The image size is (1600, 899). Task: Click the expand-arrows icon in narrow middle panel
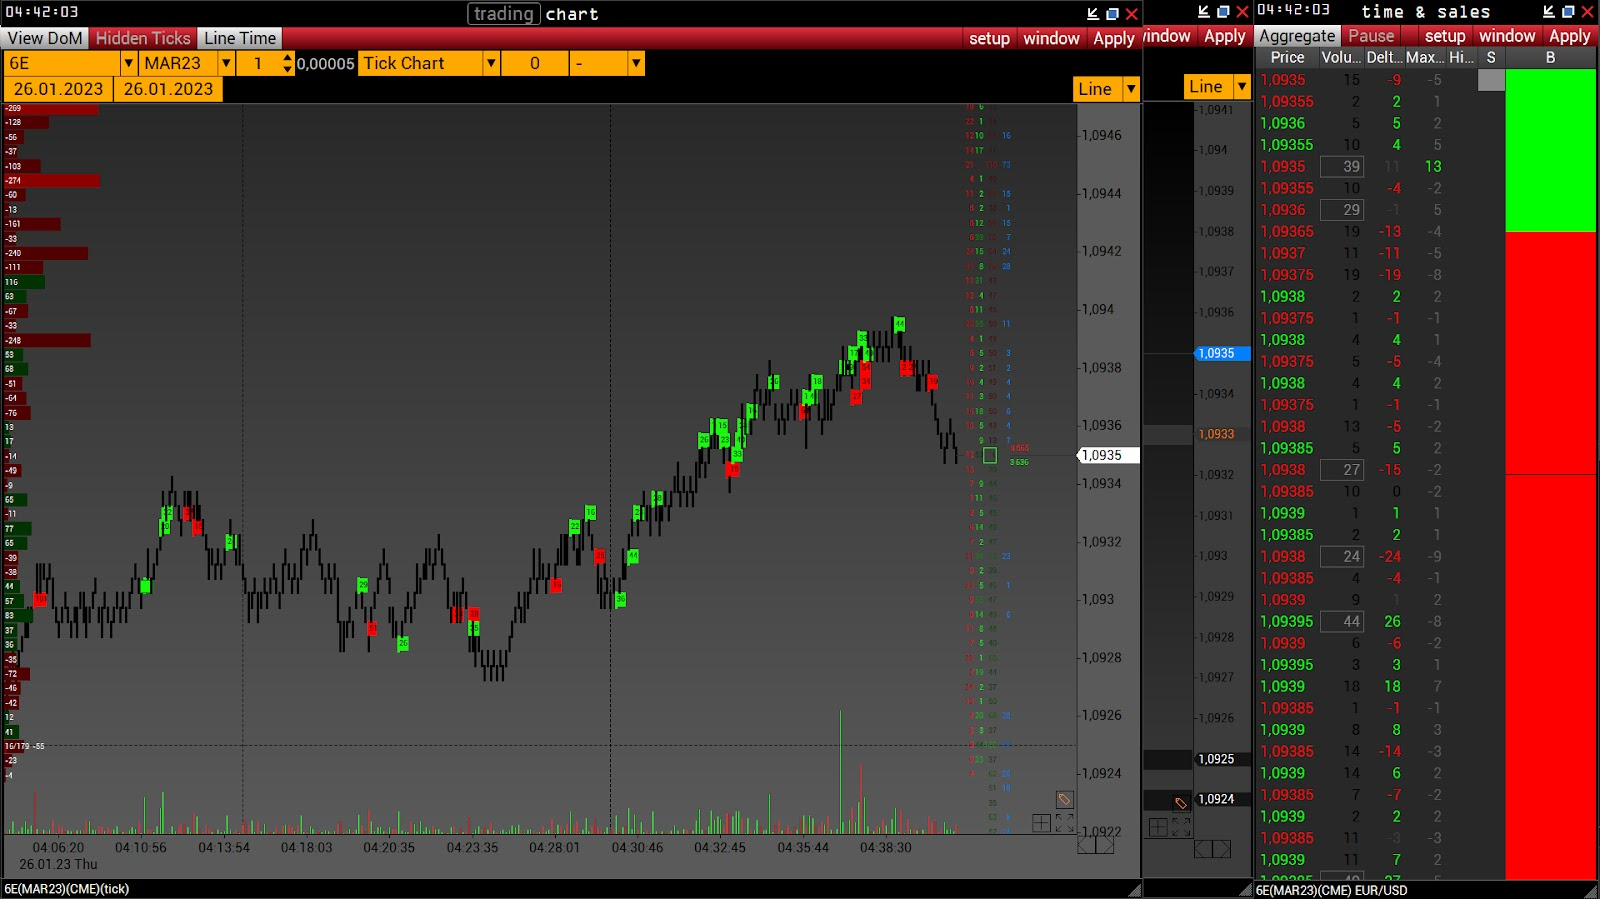click(1181, 827)
